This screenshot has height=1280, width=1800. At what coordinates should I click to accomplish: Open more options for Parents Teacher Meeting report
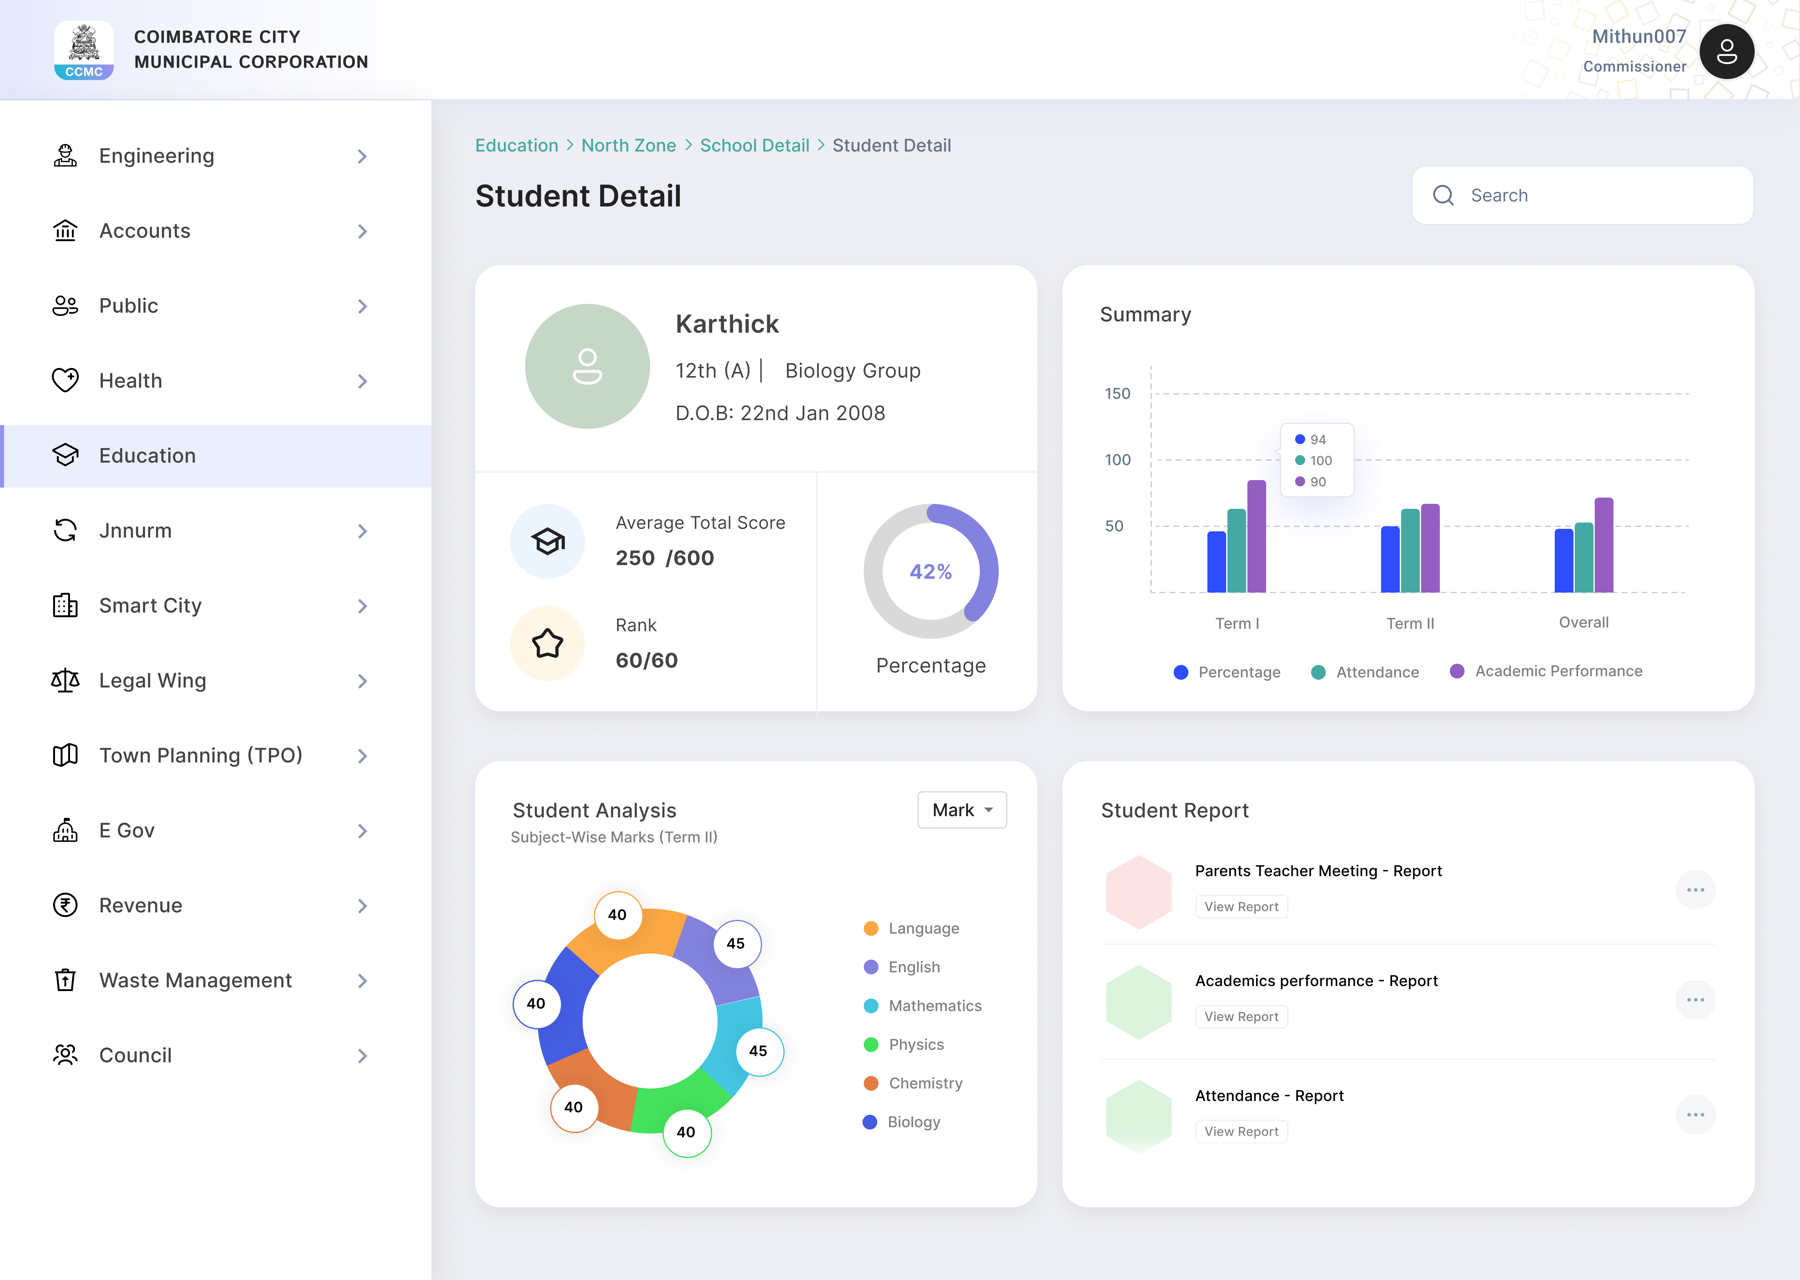(x=1695, y=890)
